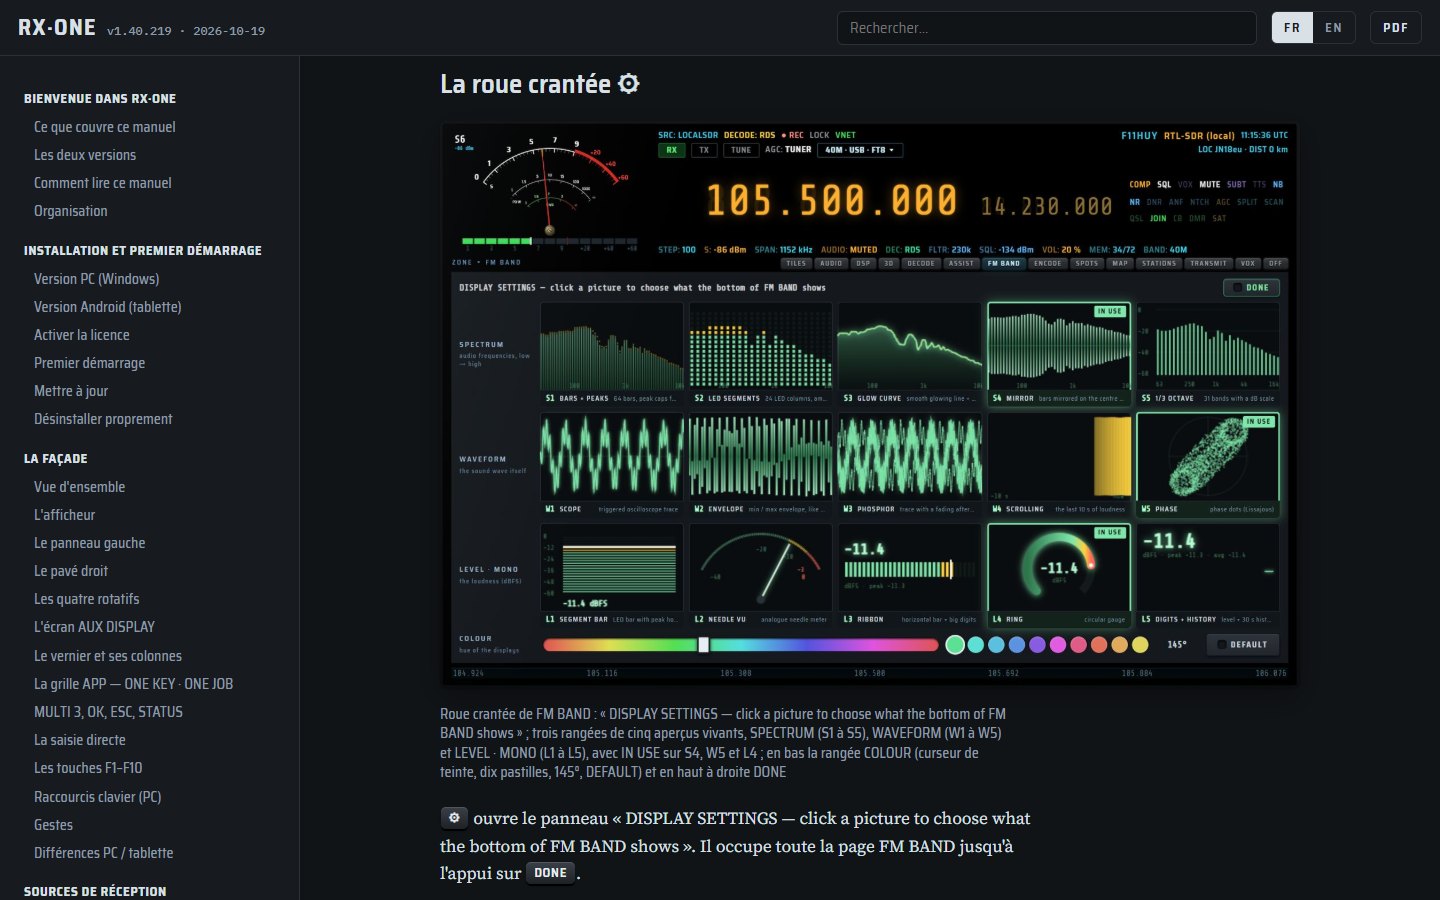Click the DISPLAY SETTINGS screenshot figure
The image size is (1440, 900).
pos(869,404)
